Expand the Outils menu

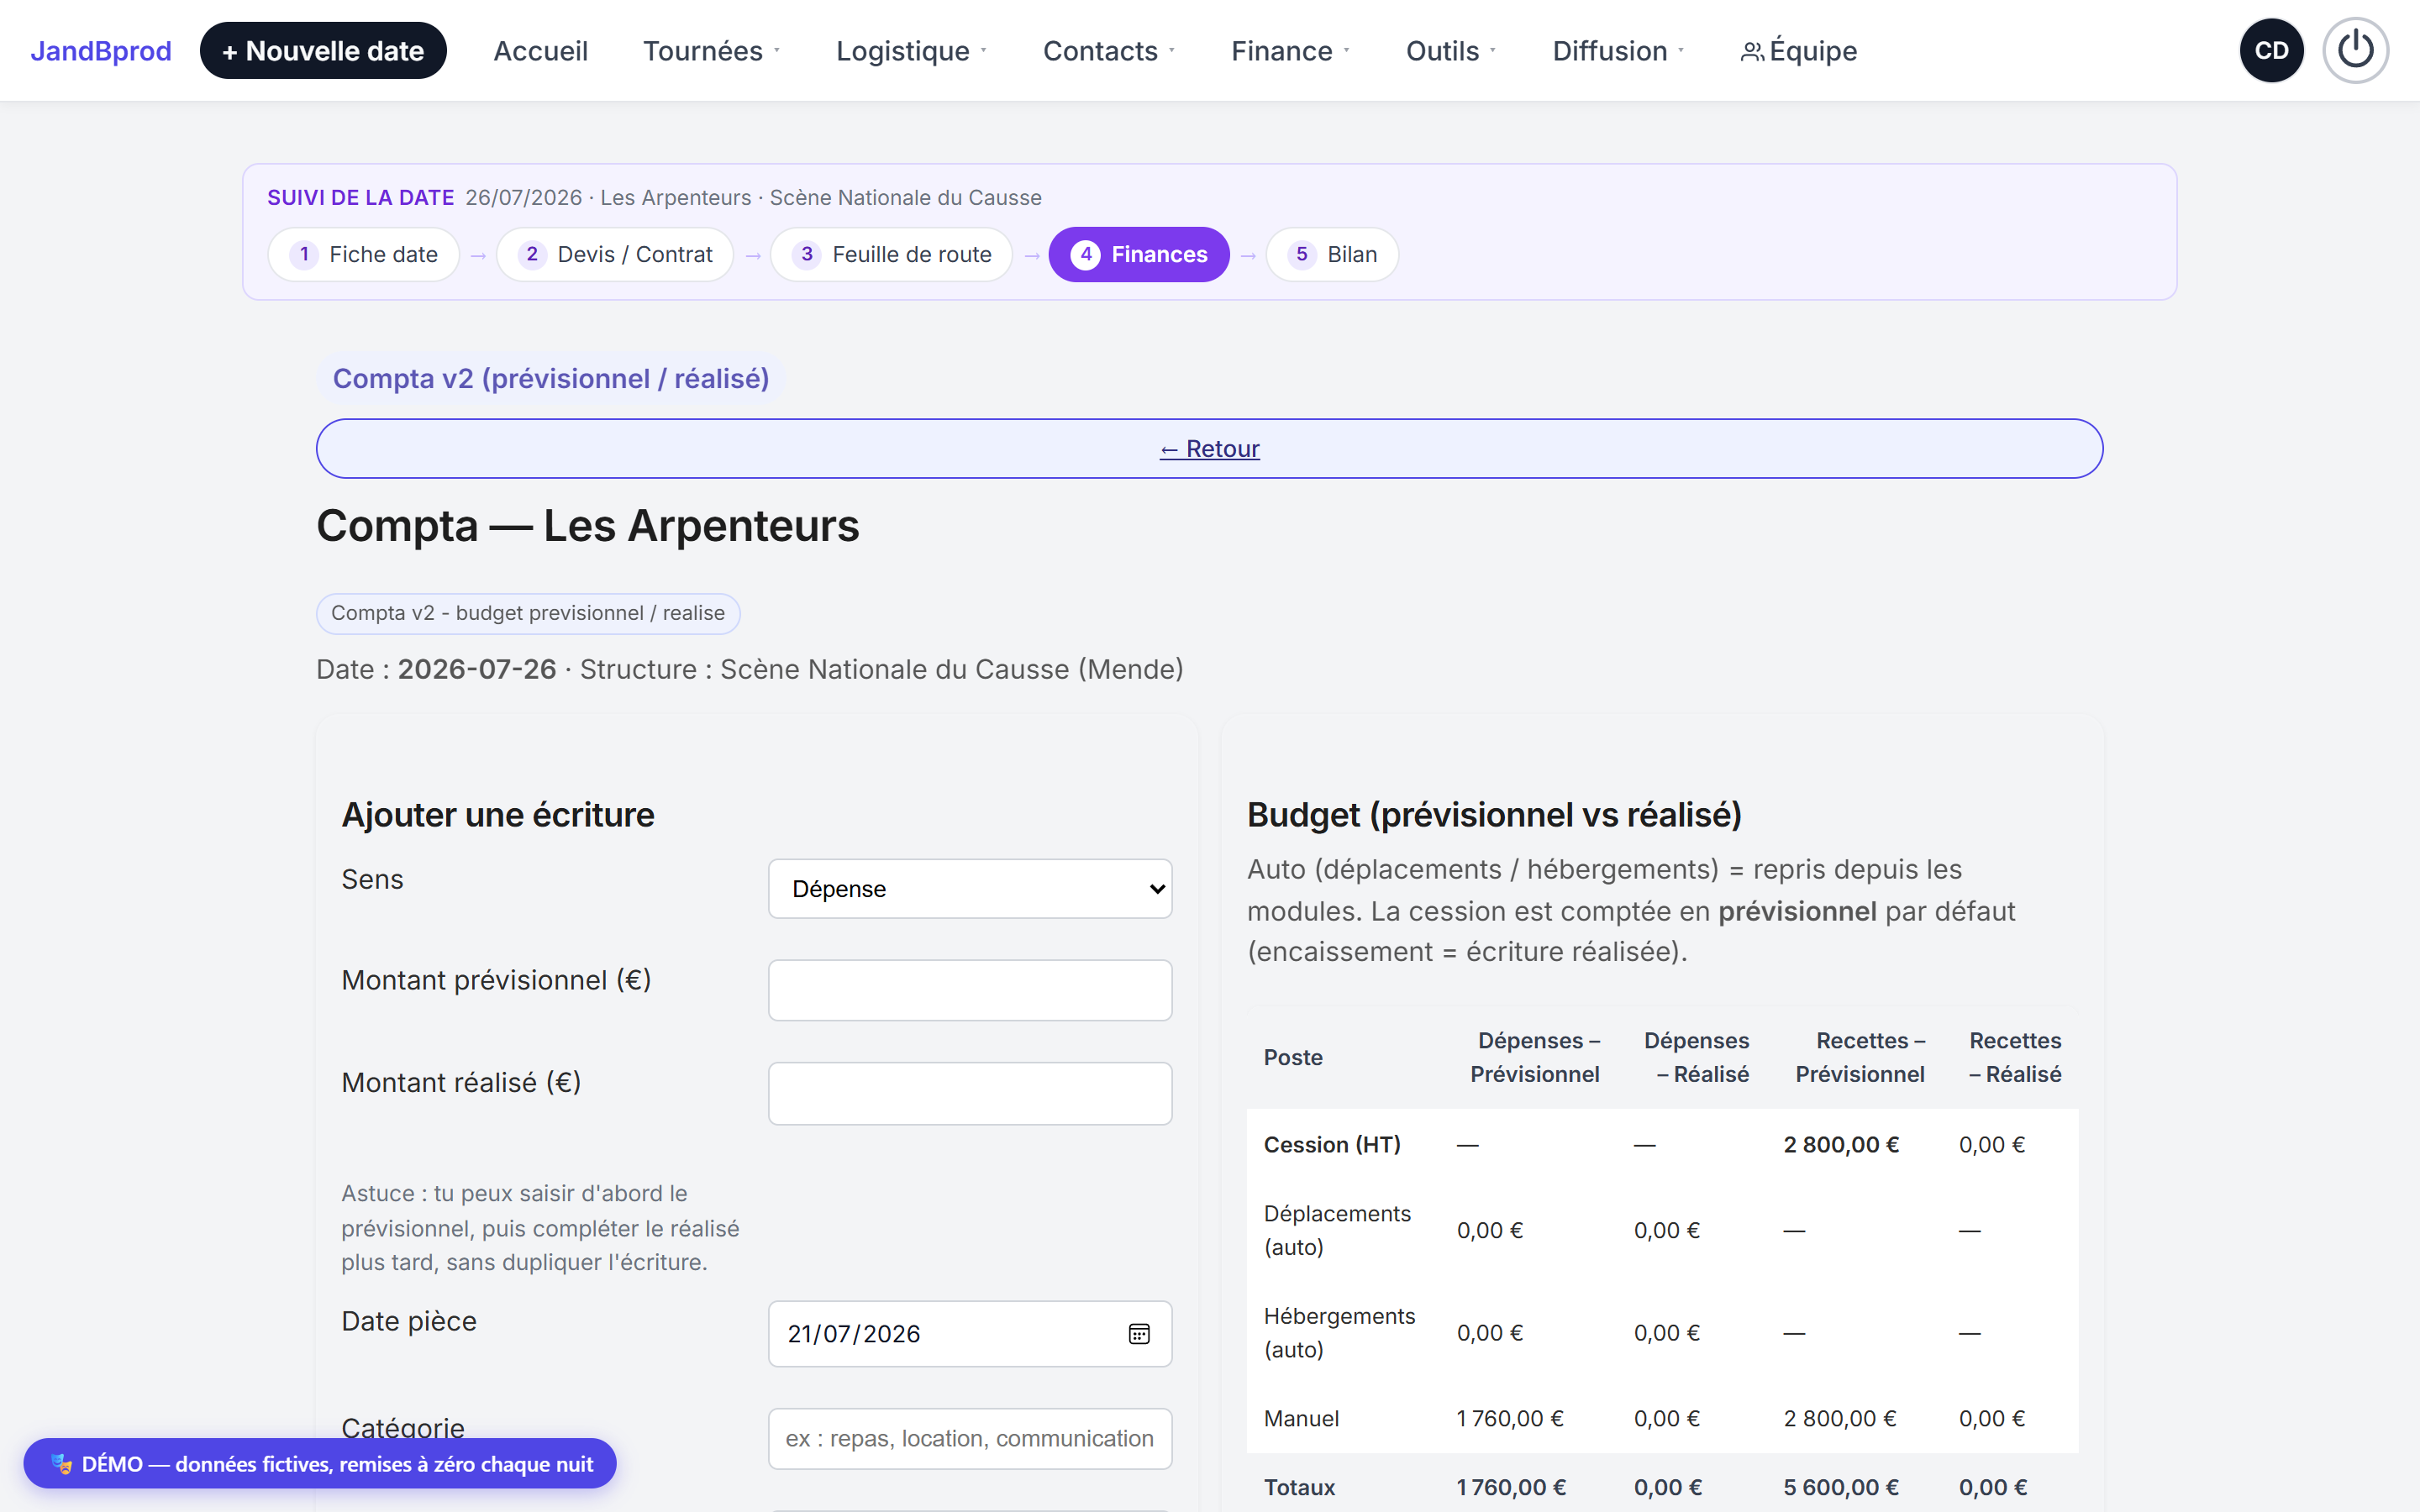pyautogui.click(x=1450, y=51)
